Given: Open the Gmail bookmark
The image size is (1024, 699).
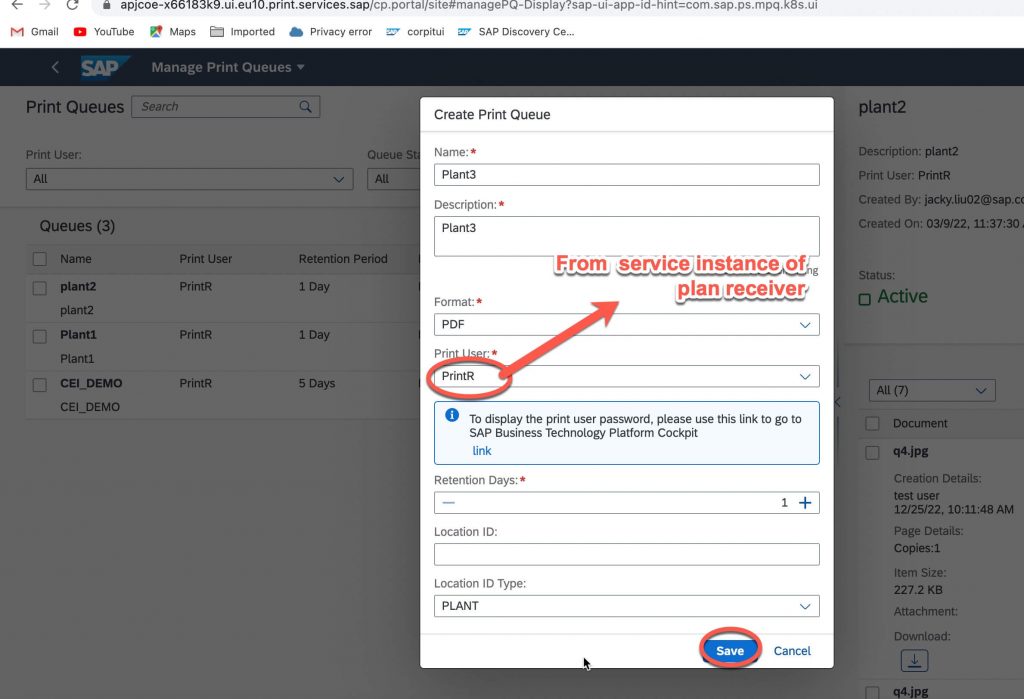Looking at the screenshot, I should [x=35, y=31].
